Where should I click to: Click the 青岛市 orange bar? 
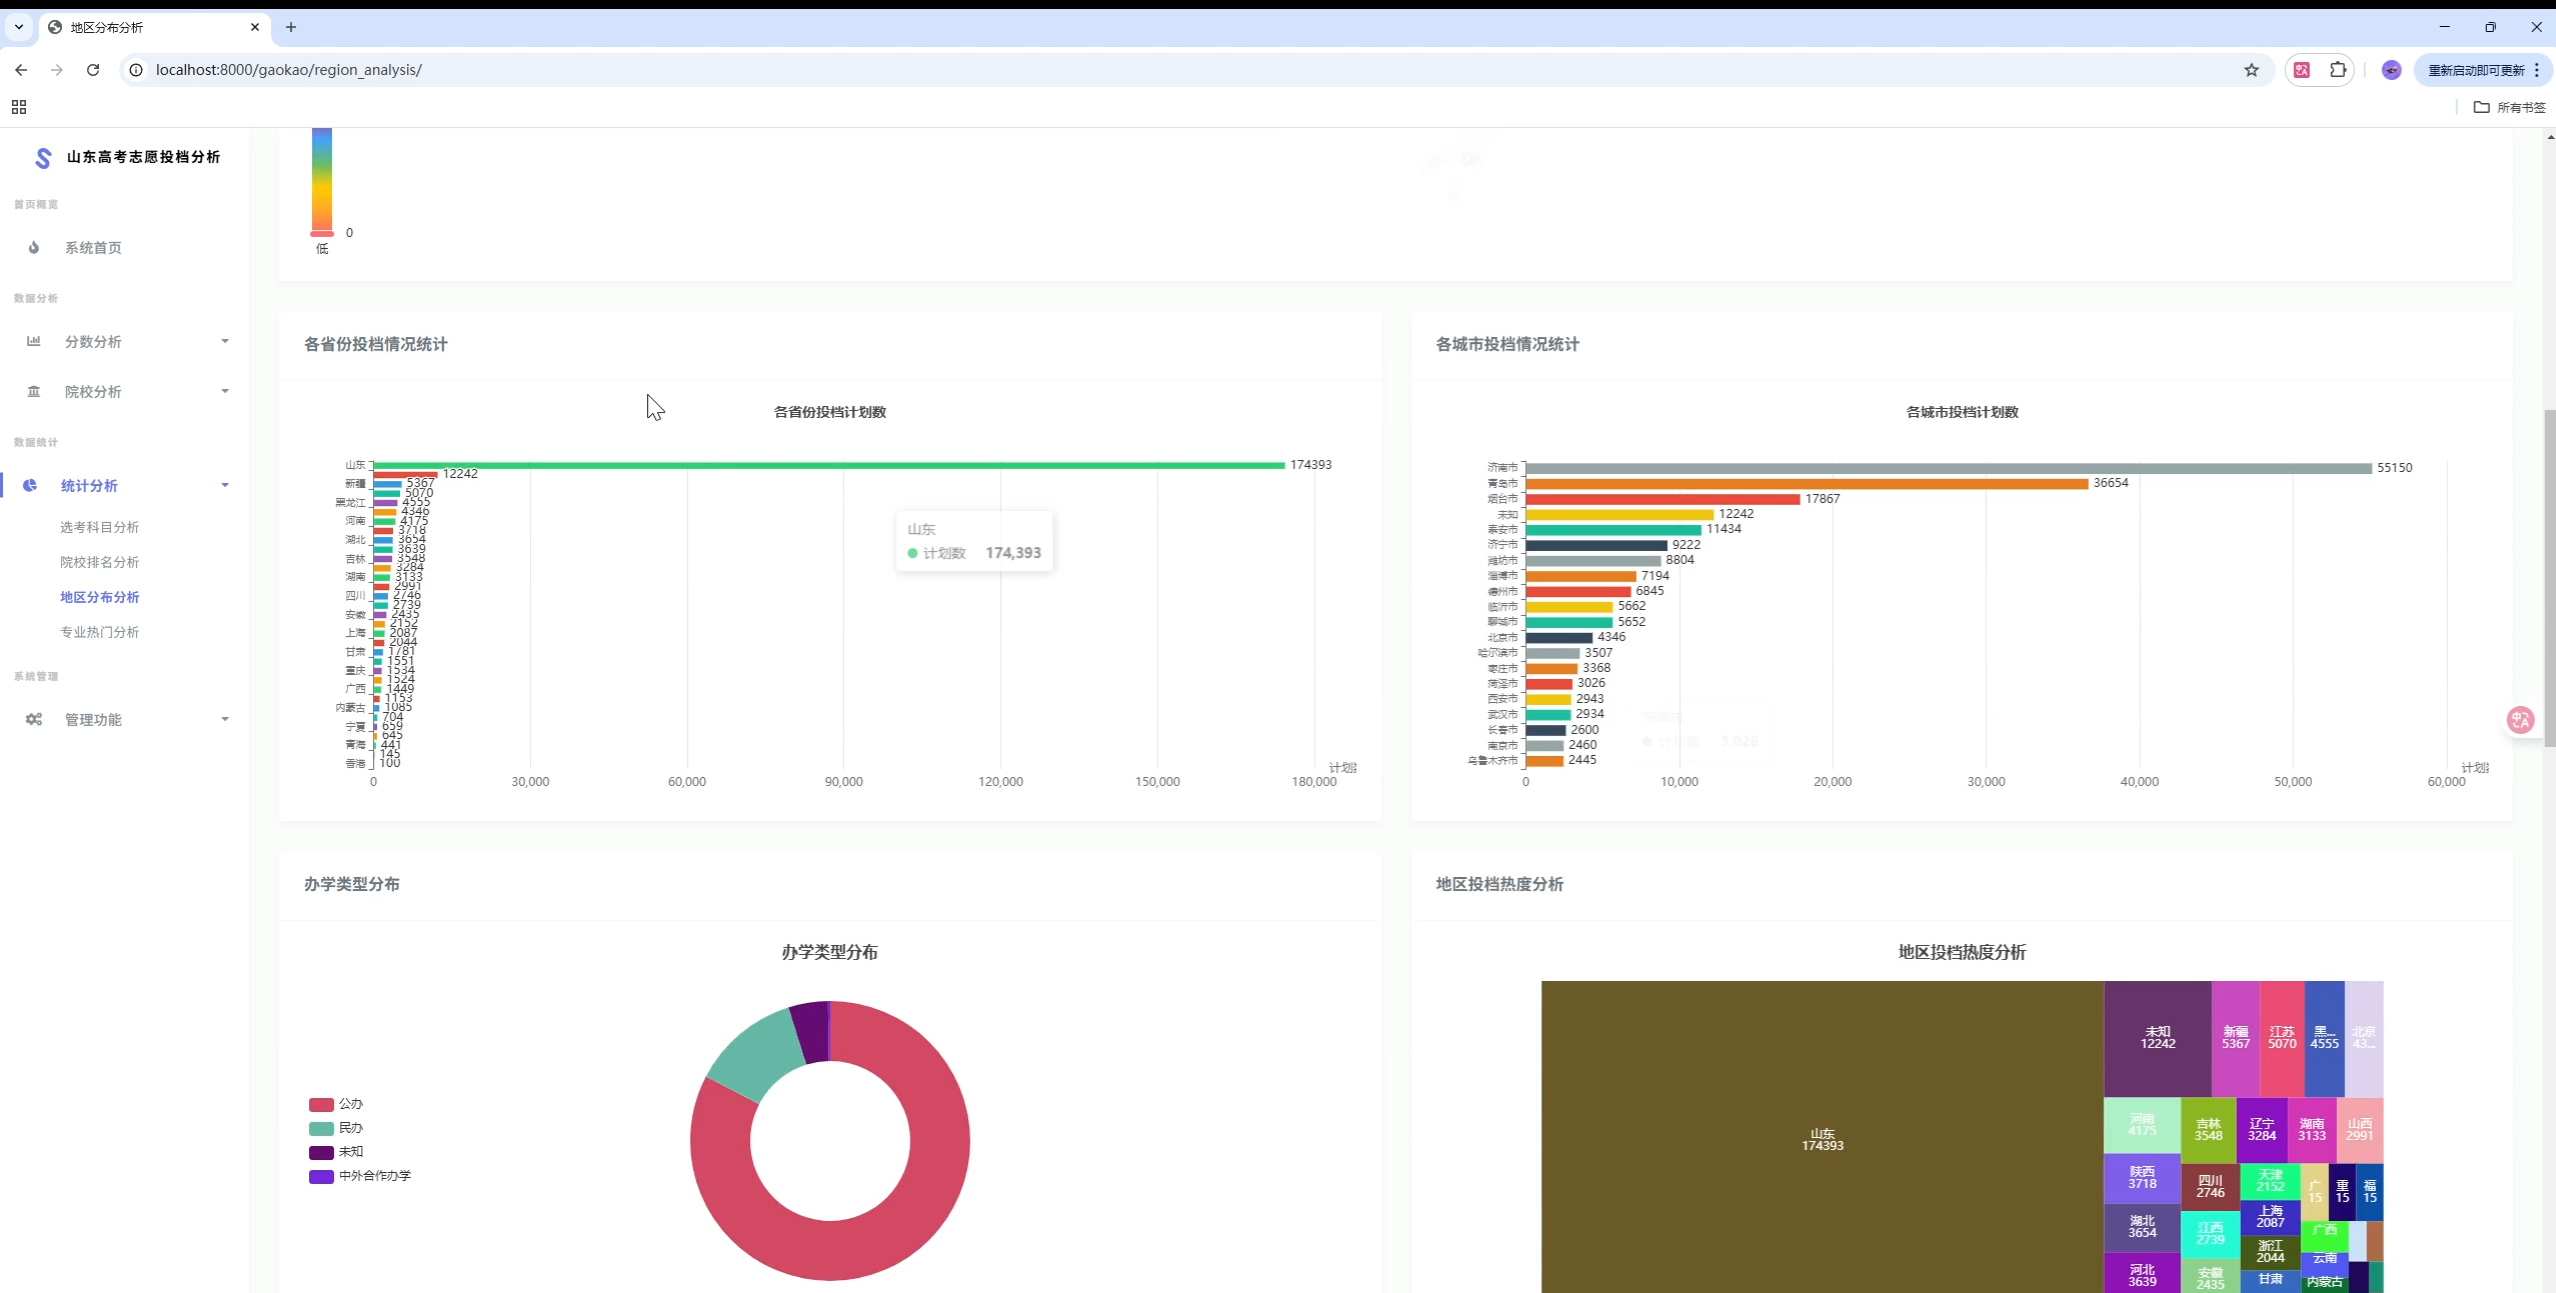[1807, 484]
